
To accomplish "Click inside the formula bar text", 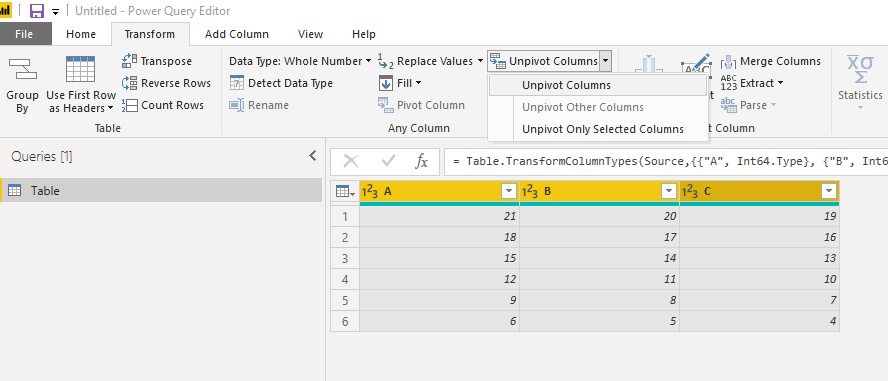I will coord(666,162).
